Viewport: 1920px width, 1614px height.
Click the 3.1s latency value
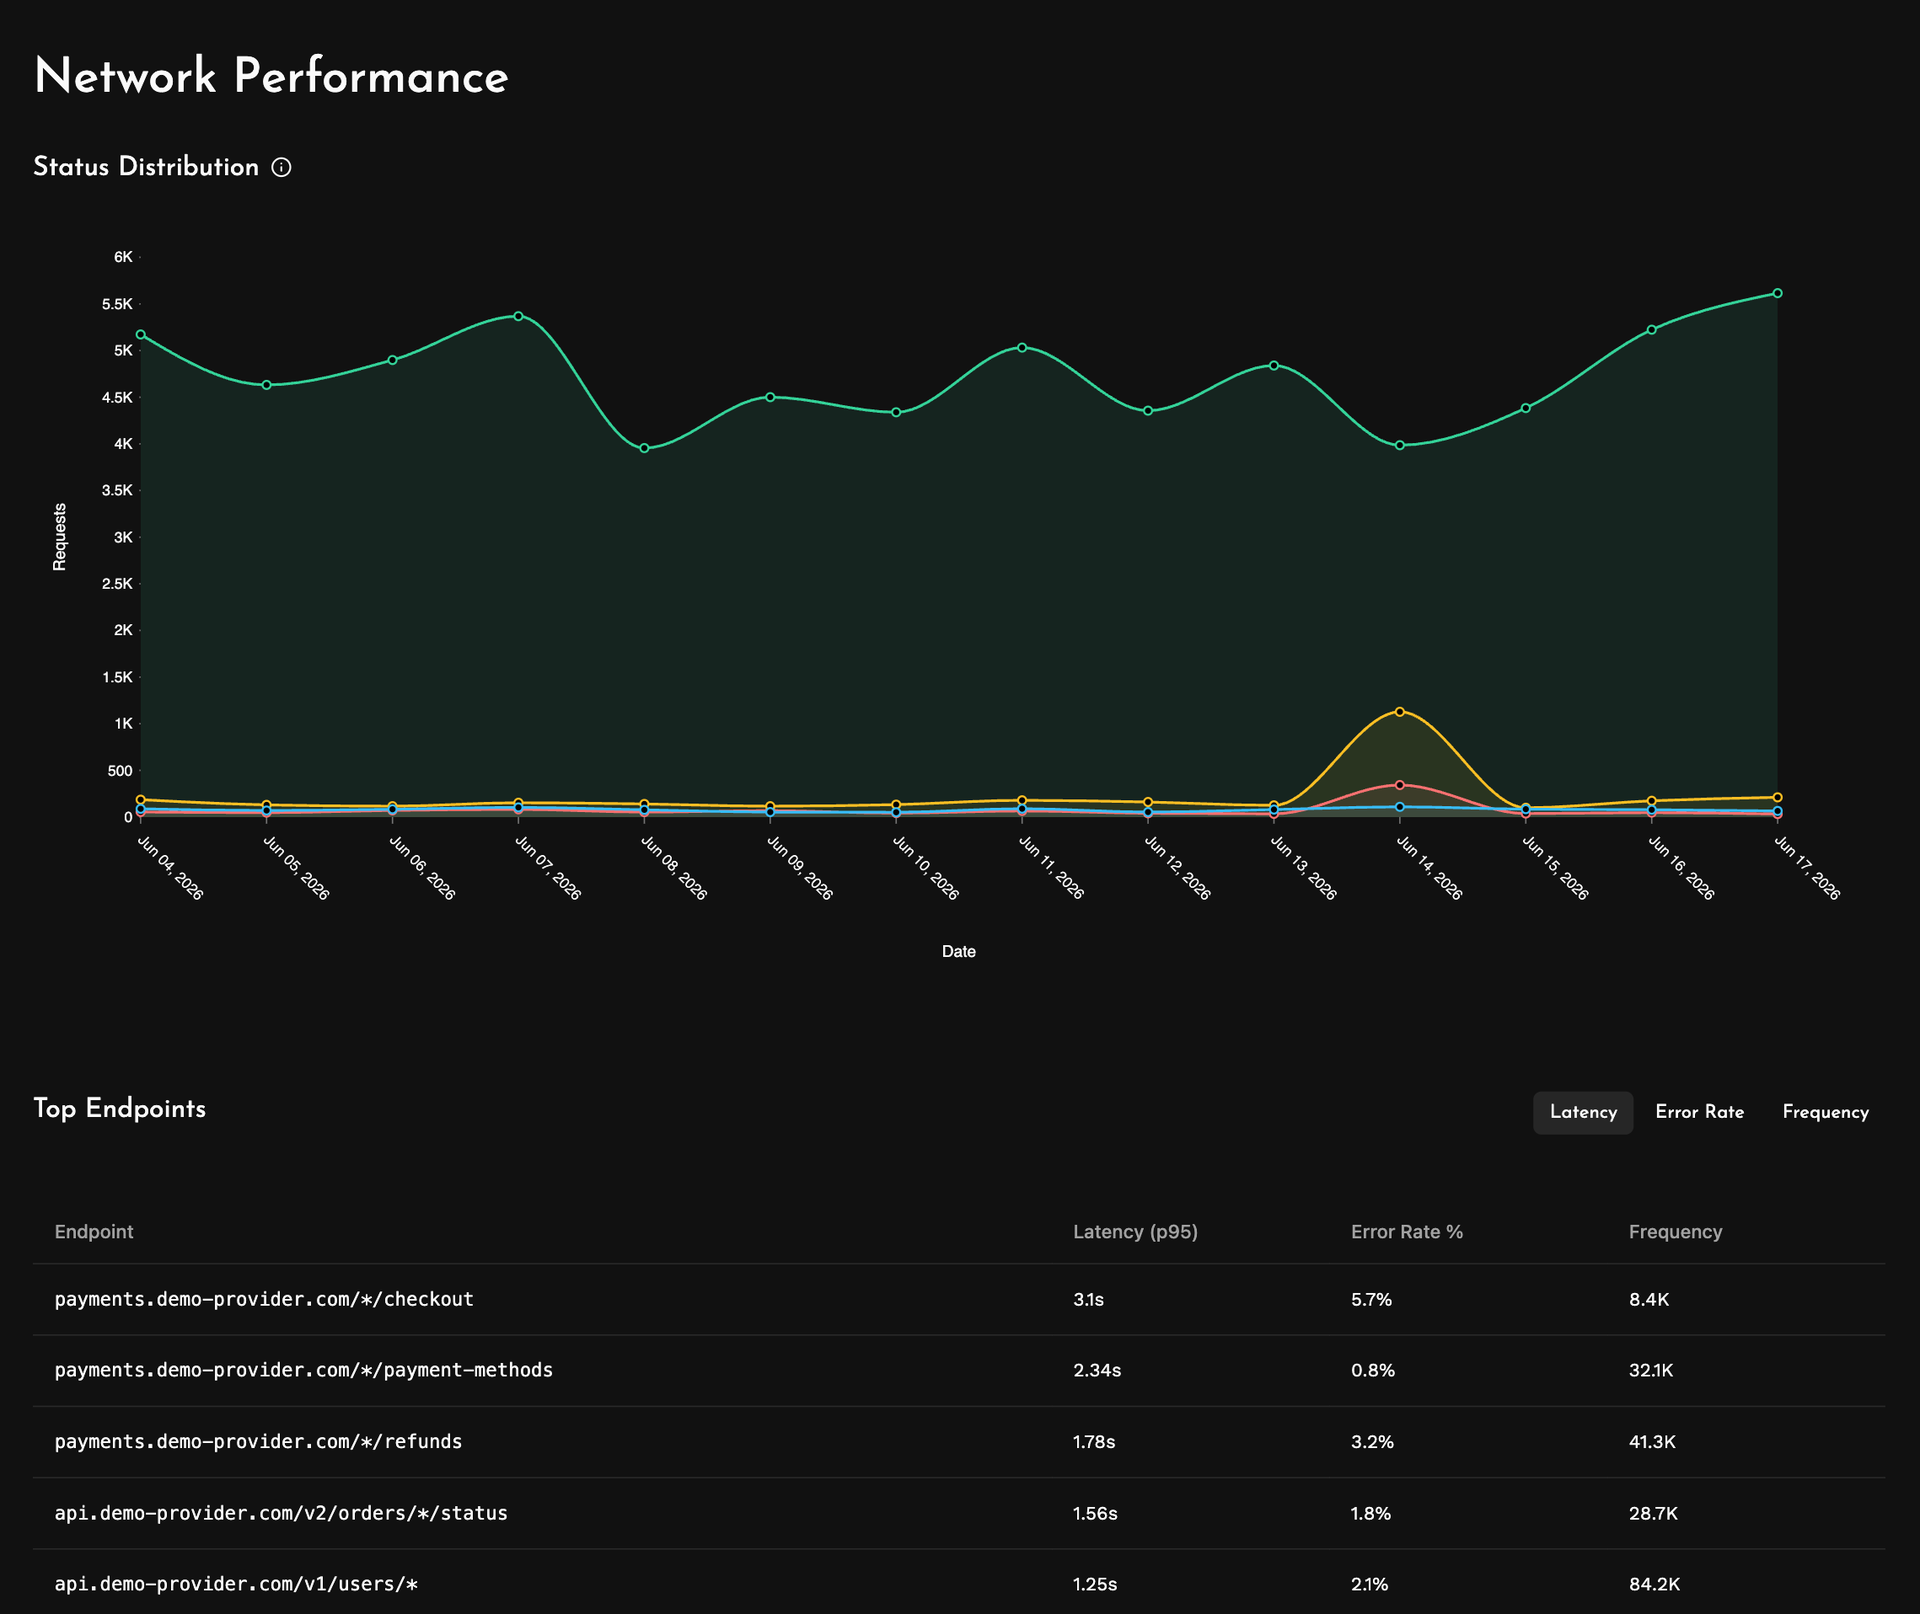[x=1088, y=1299]
